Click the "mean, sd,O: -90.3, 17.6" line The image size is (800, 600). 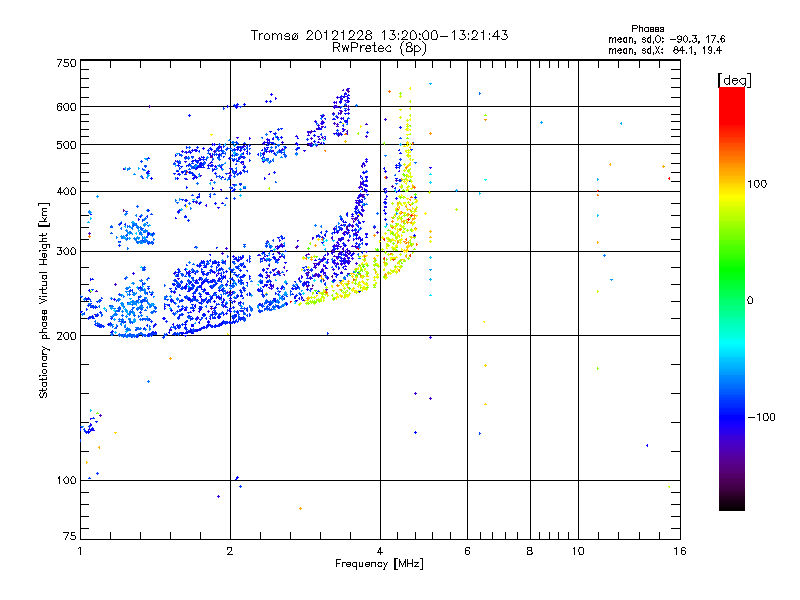click(666, 39)
